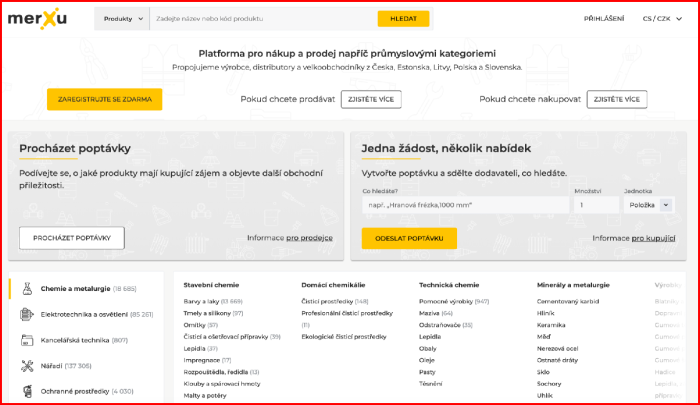Viewport: 700px width, 405px height.
Task: Open Impregnace subcategory
Action: pos(207,360)
